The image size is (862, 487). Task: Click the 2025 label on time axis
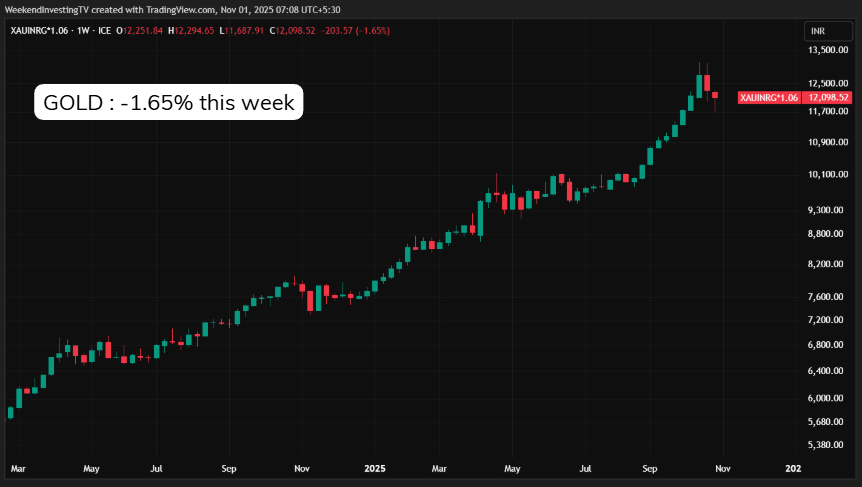[x=375, y=467]
